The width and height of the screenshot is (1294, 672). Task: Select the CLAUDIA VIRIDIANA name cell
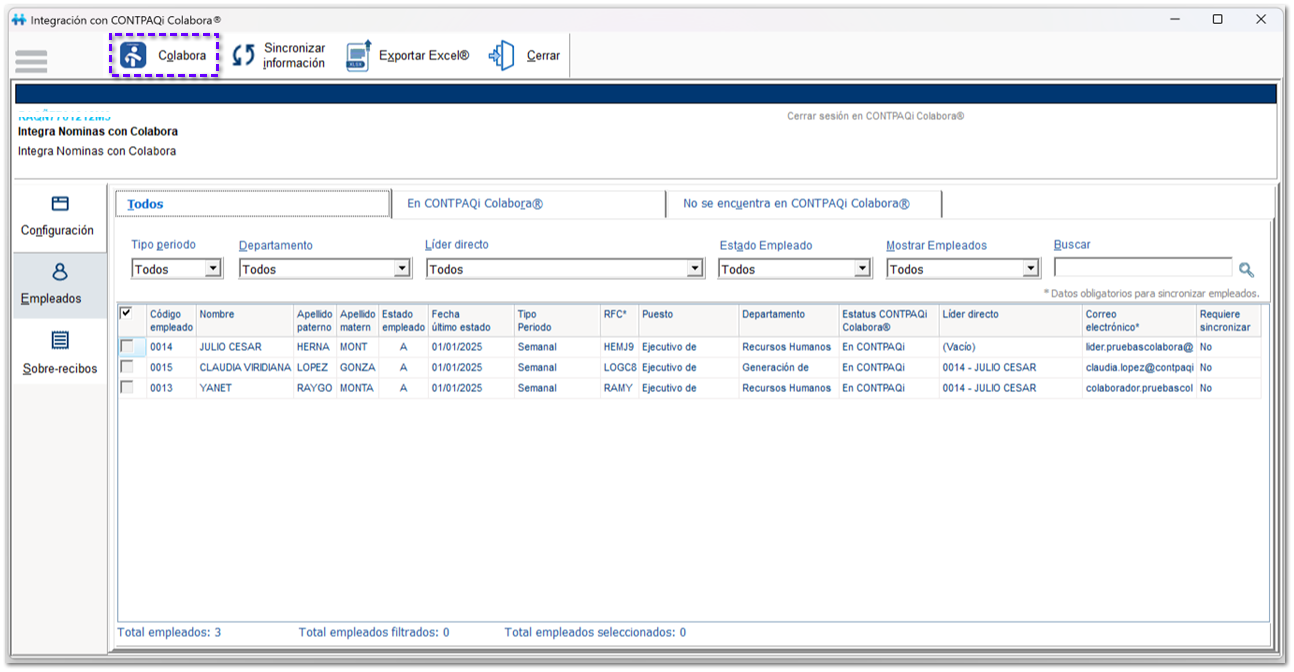point(245,367)
